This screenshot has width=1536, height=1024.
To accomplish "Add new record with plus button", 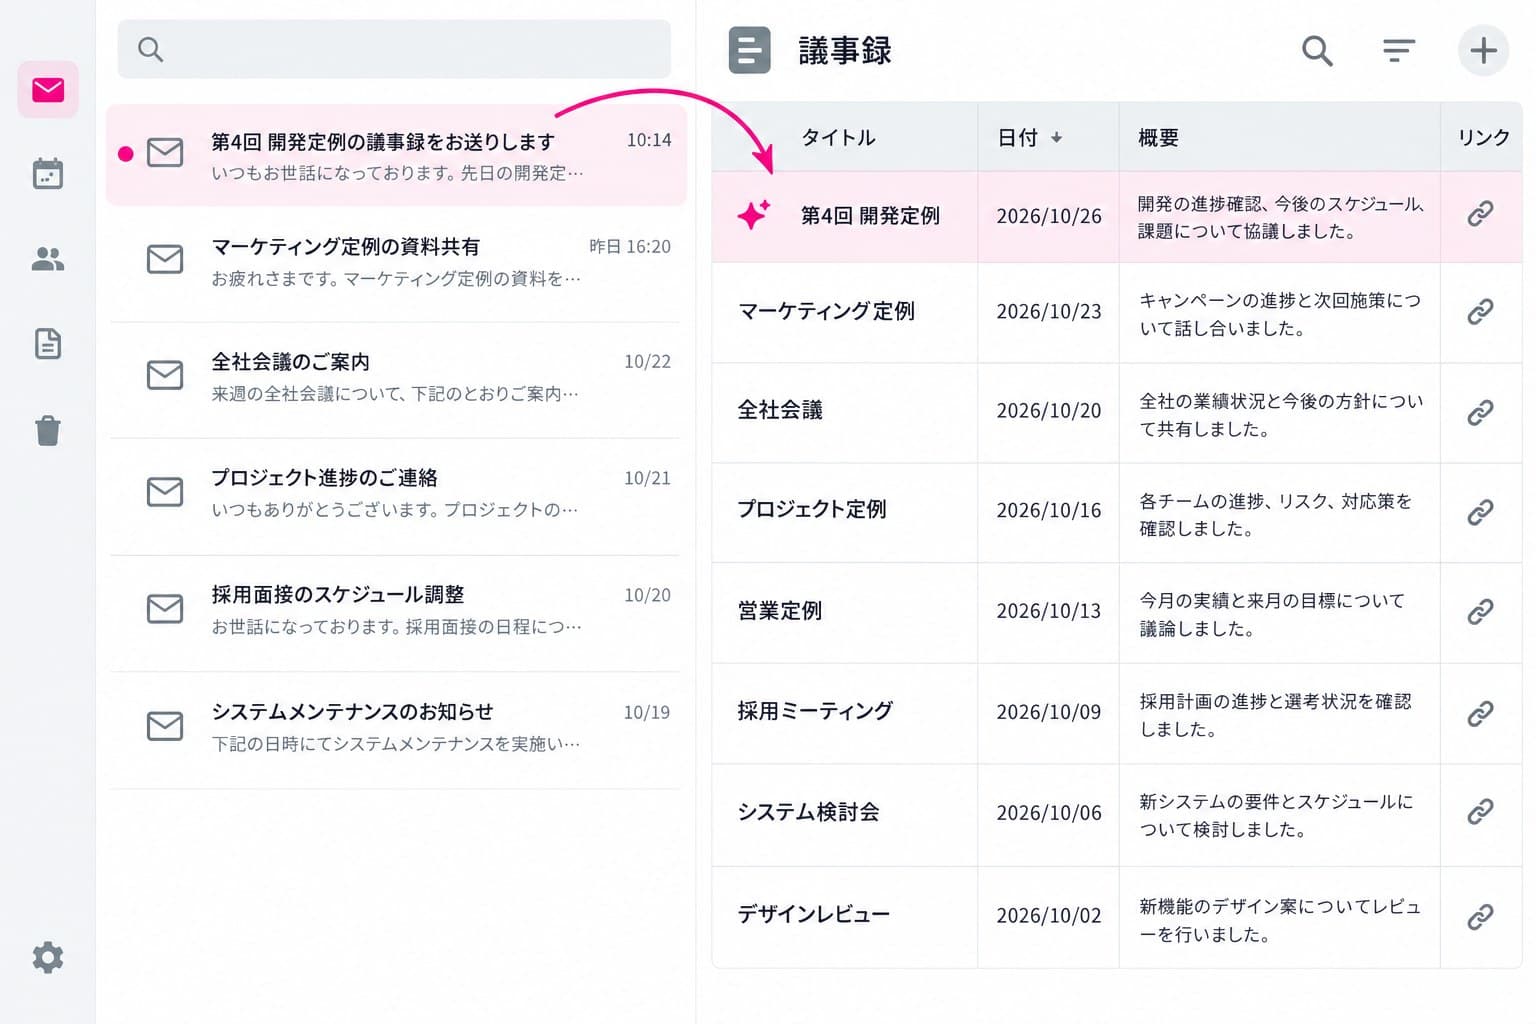I will (1483, 50).
